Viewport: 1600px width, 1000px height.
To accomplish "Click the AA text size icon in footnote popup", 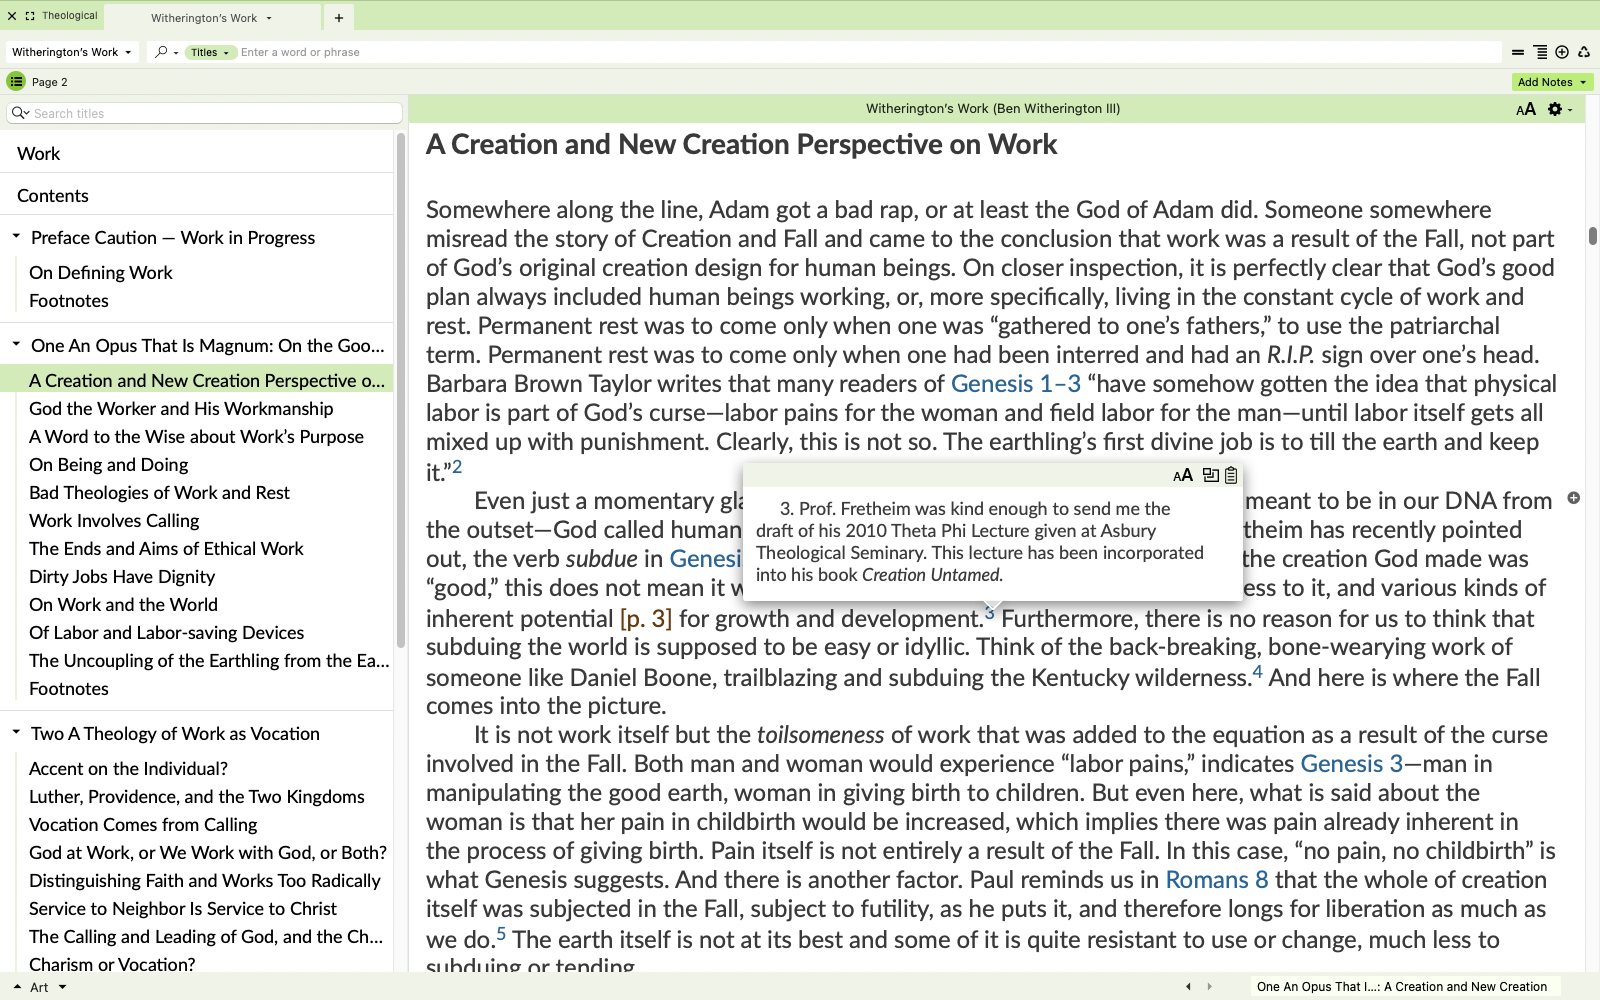I will (1183, 476).
